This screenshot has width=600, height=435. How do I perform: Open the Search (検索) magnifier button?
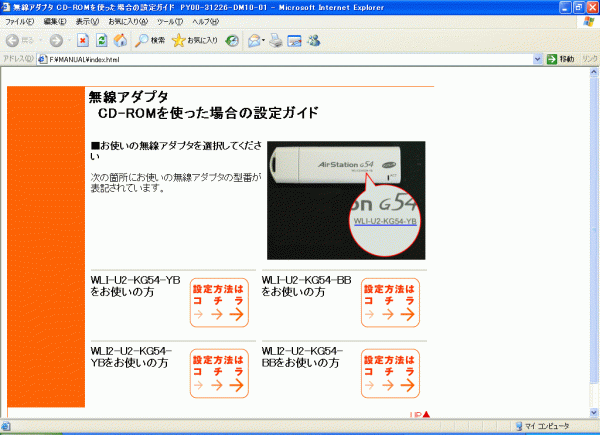point(150,40)
